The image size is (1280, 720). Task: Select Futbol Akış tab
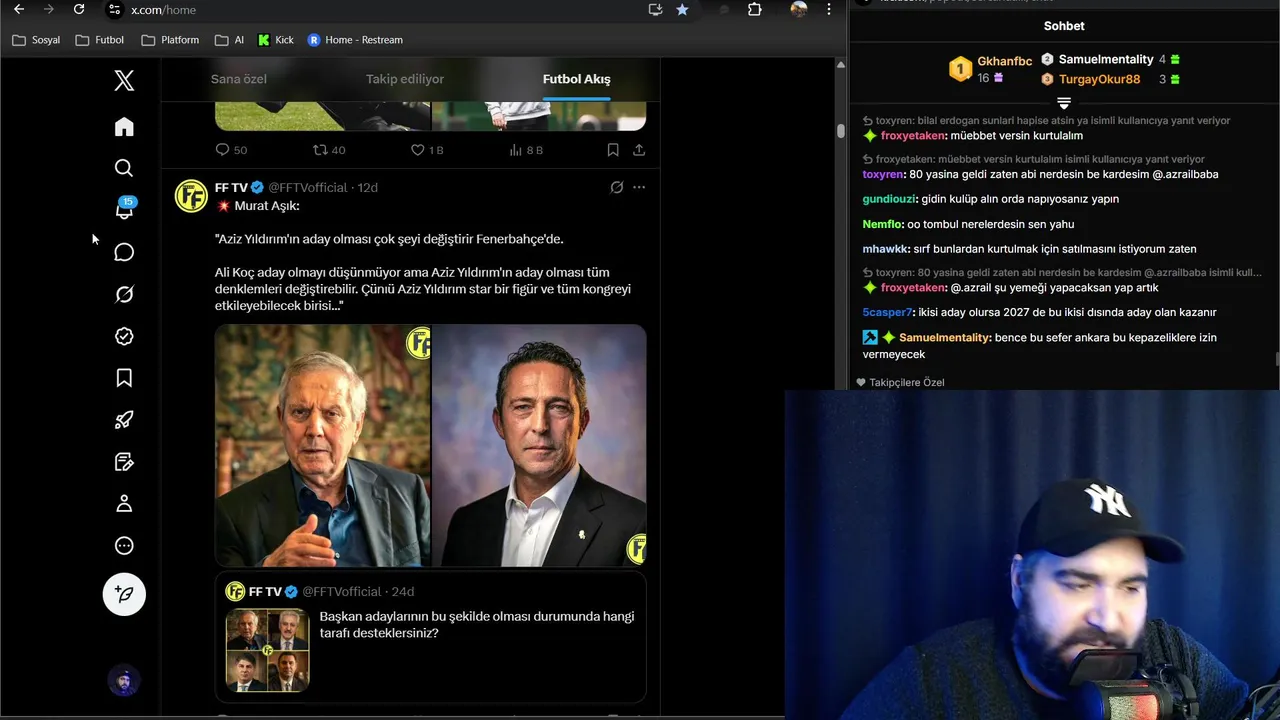click(576, 79)
